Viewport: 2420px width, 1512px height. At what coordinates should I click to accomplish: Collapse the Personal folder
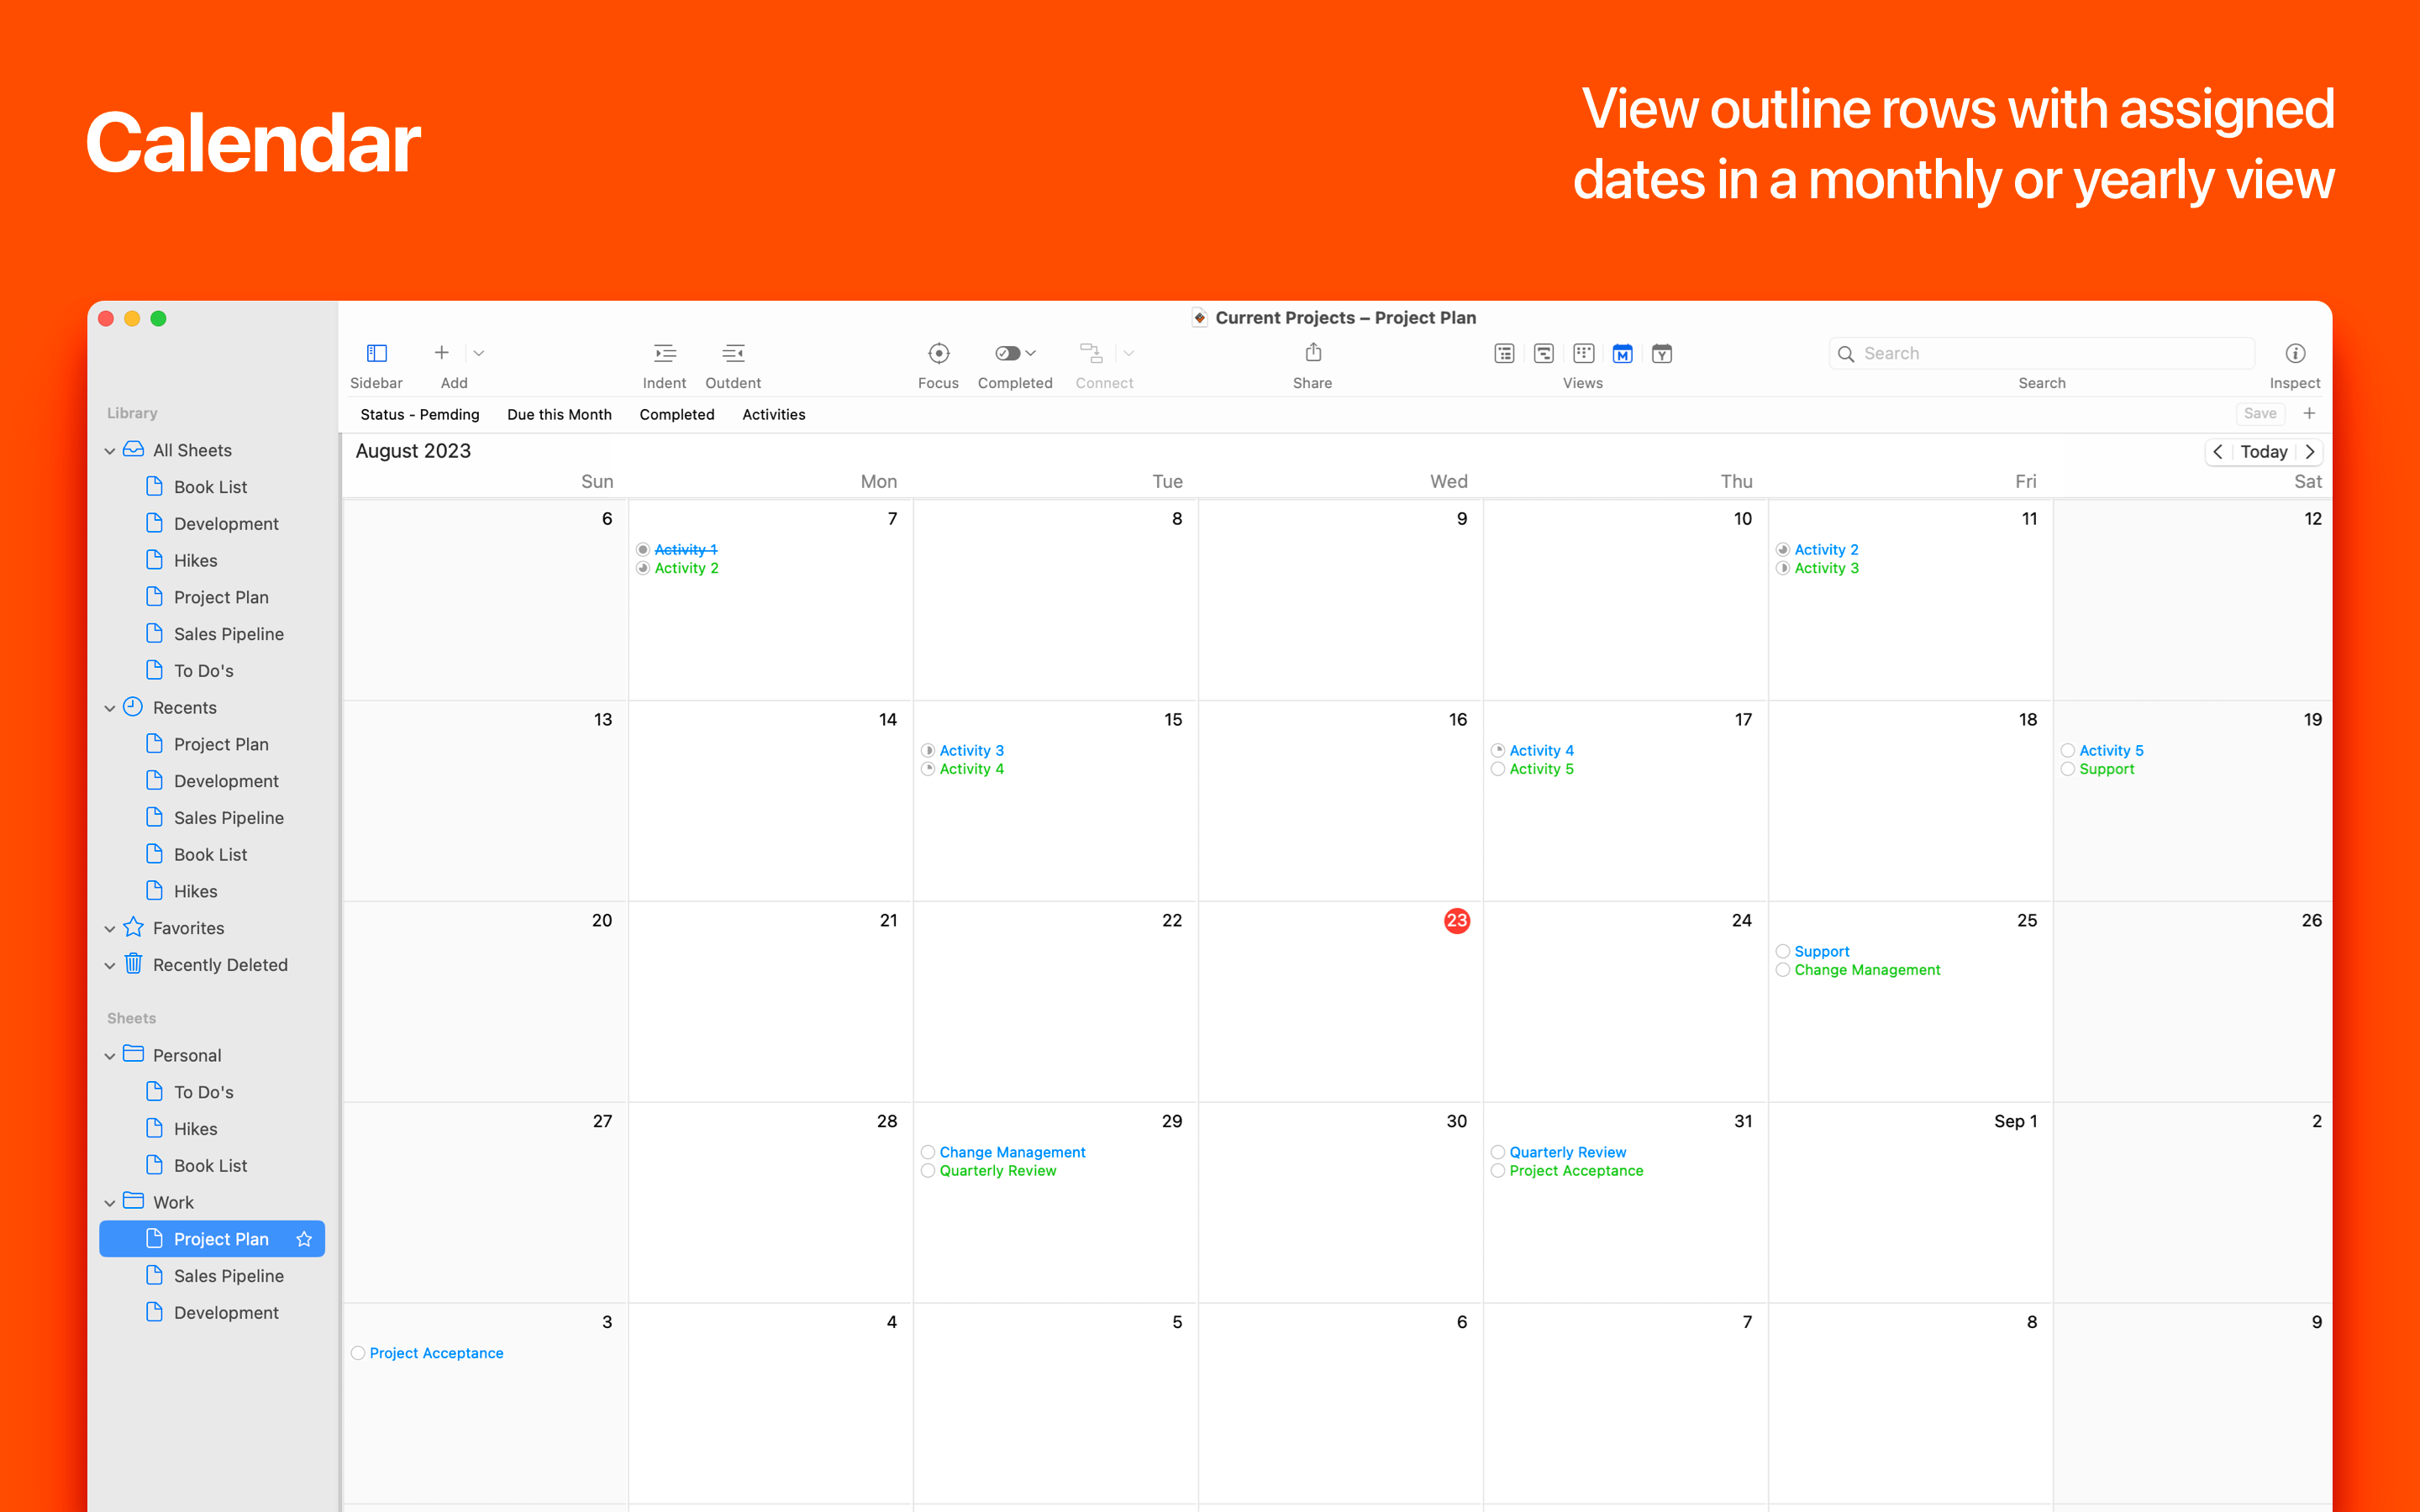click(x=110, y=1056)
